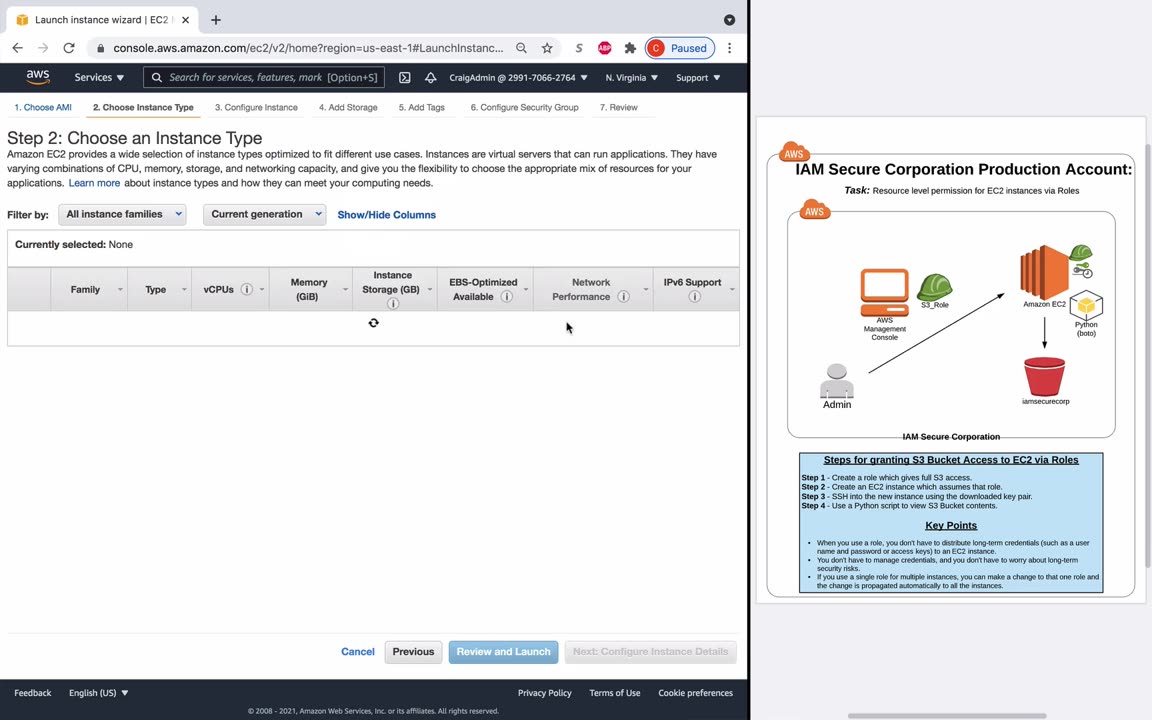Open the CraigAdmin account dropdown
The height and width of the screenshot is (720, 1152).
point(518,77)
